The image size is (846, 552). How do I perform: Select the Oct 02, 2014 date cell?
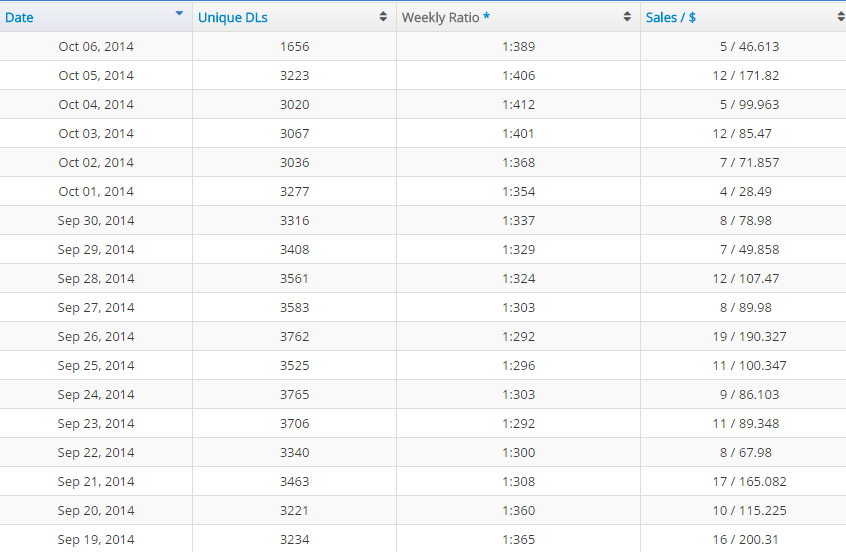pos(96,162)
